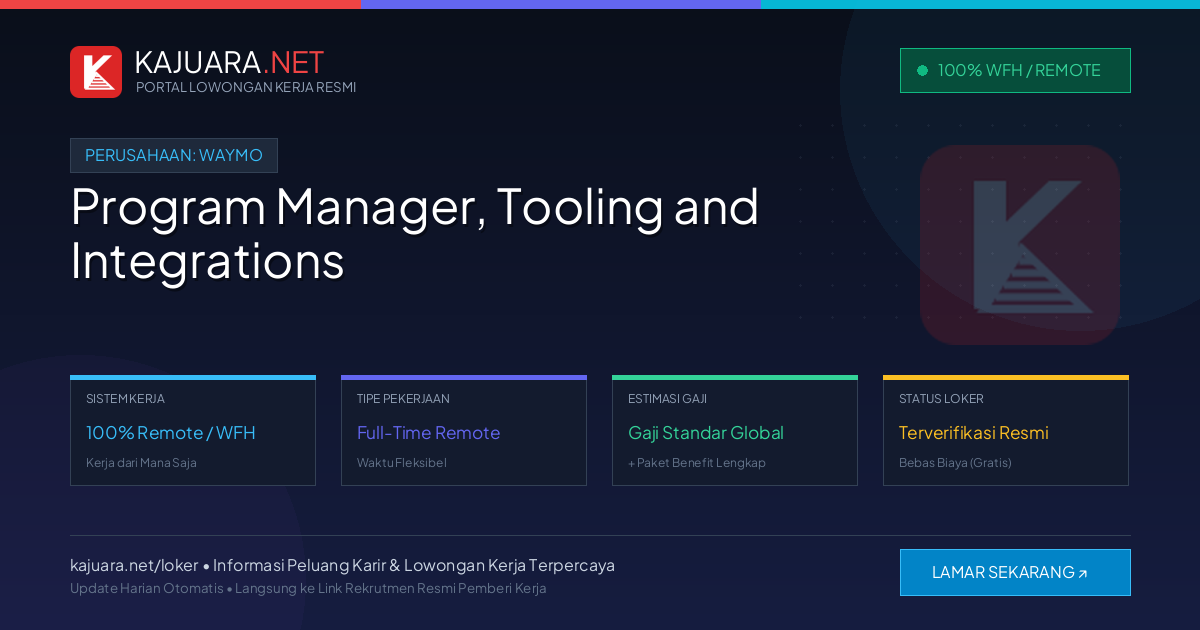Click the SISTEM KERJA label
The width and height of the screenshot is (1200, 630).
(x=125, y=398)
